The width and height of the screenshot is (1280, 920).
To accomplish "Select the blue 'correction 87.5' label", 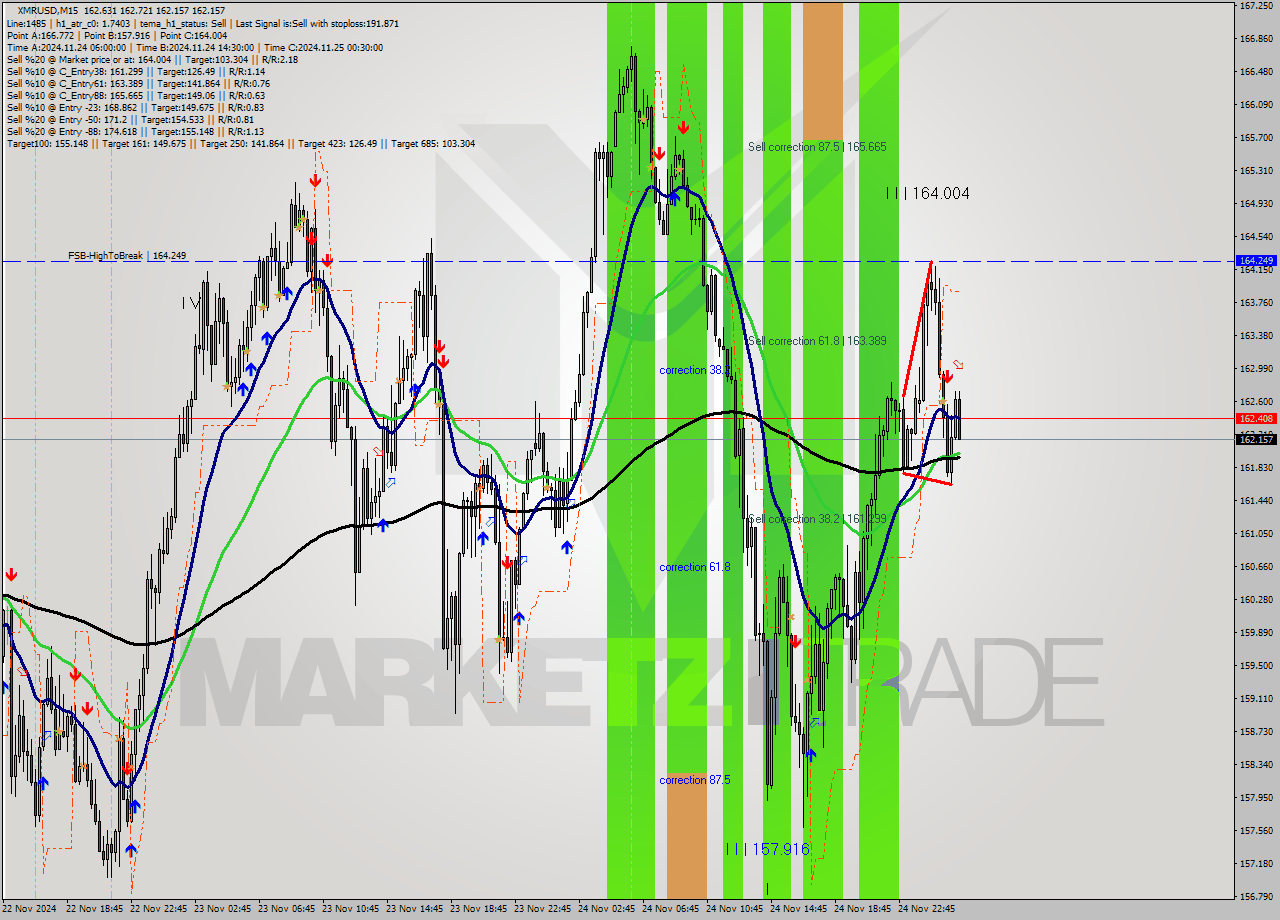I will point(695,780).
